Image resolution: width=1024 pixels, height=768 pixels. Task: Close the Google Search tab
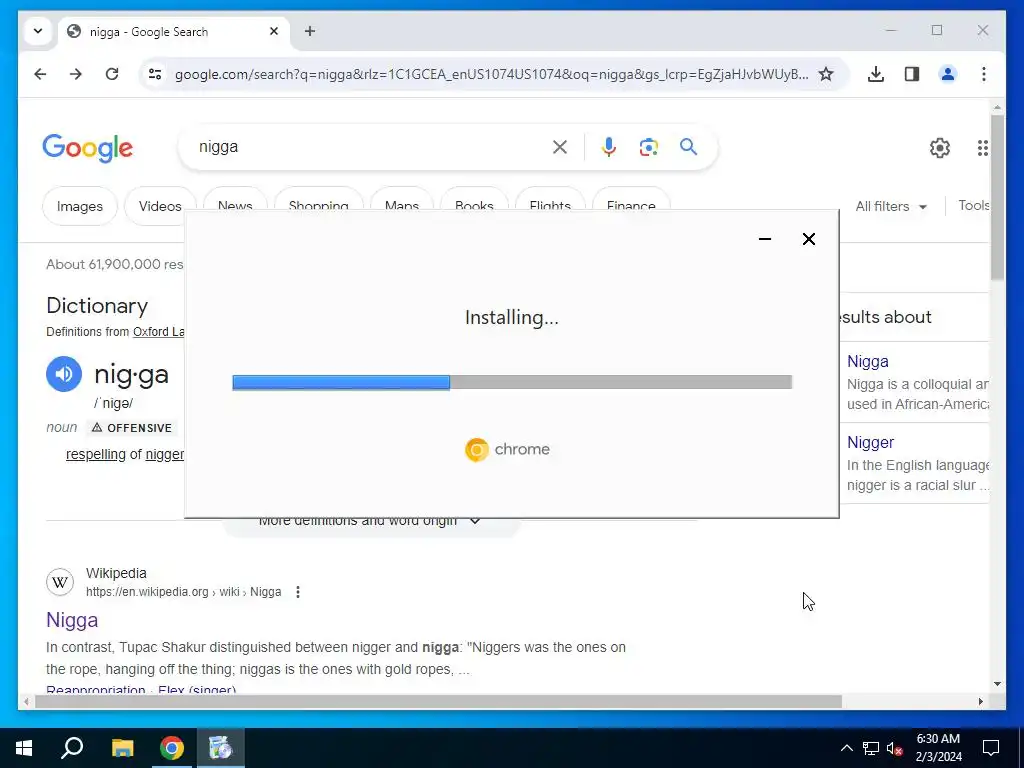click(274, 31)
